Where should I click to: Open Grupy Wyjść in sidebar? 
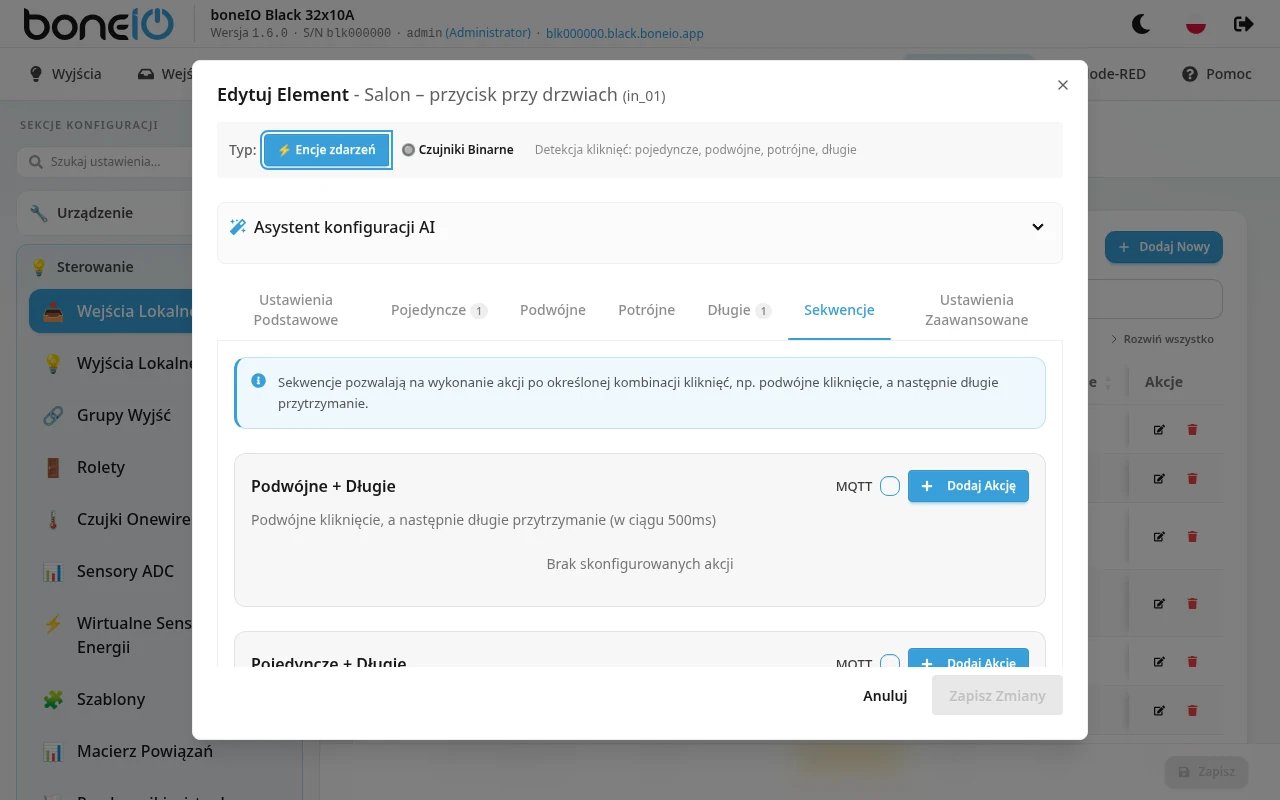[x=124, y=415]
